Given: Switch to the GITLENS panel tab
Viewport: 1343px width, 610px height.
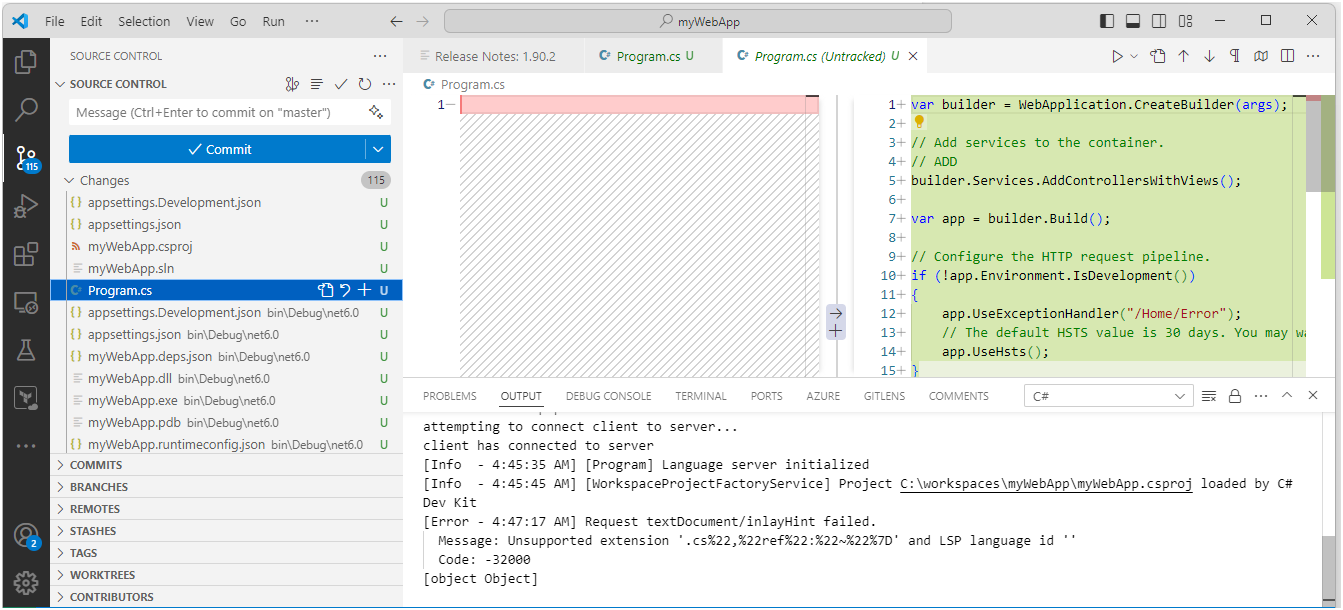Looking at the screenshot, I should click(x=884, y=396).
